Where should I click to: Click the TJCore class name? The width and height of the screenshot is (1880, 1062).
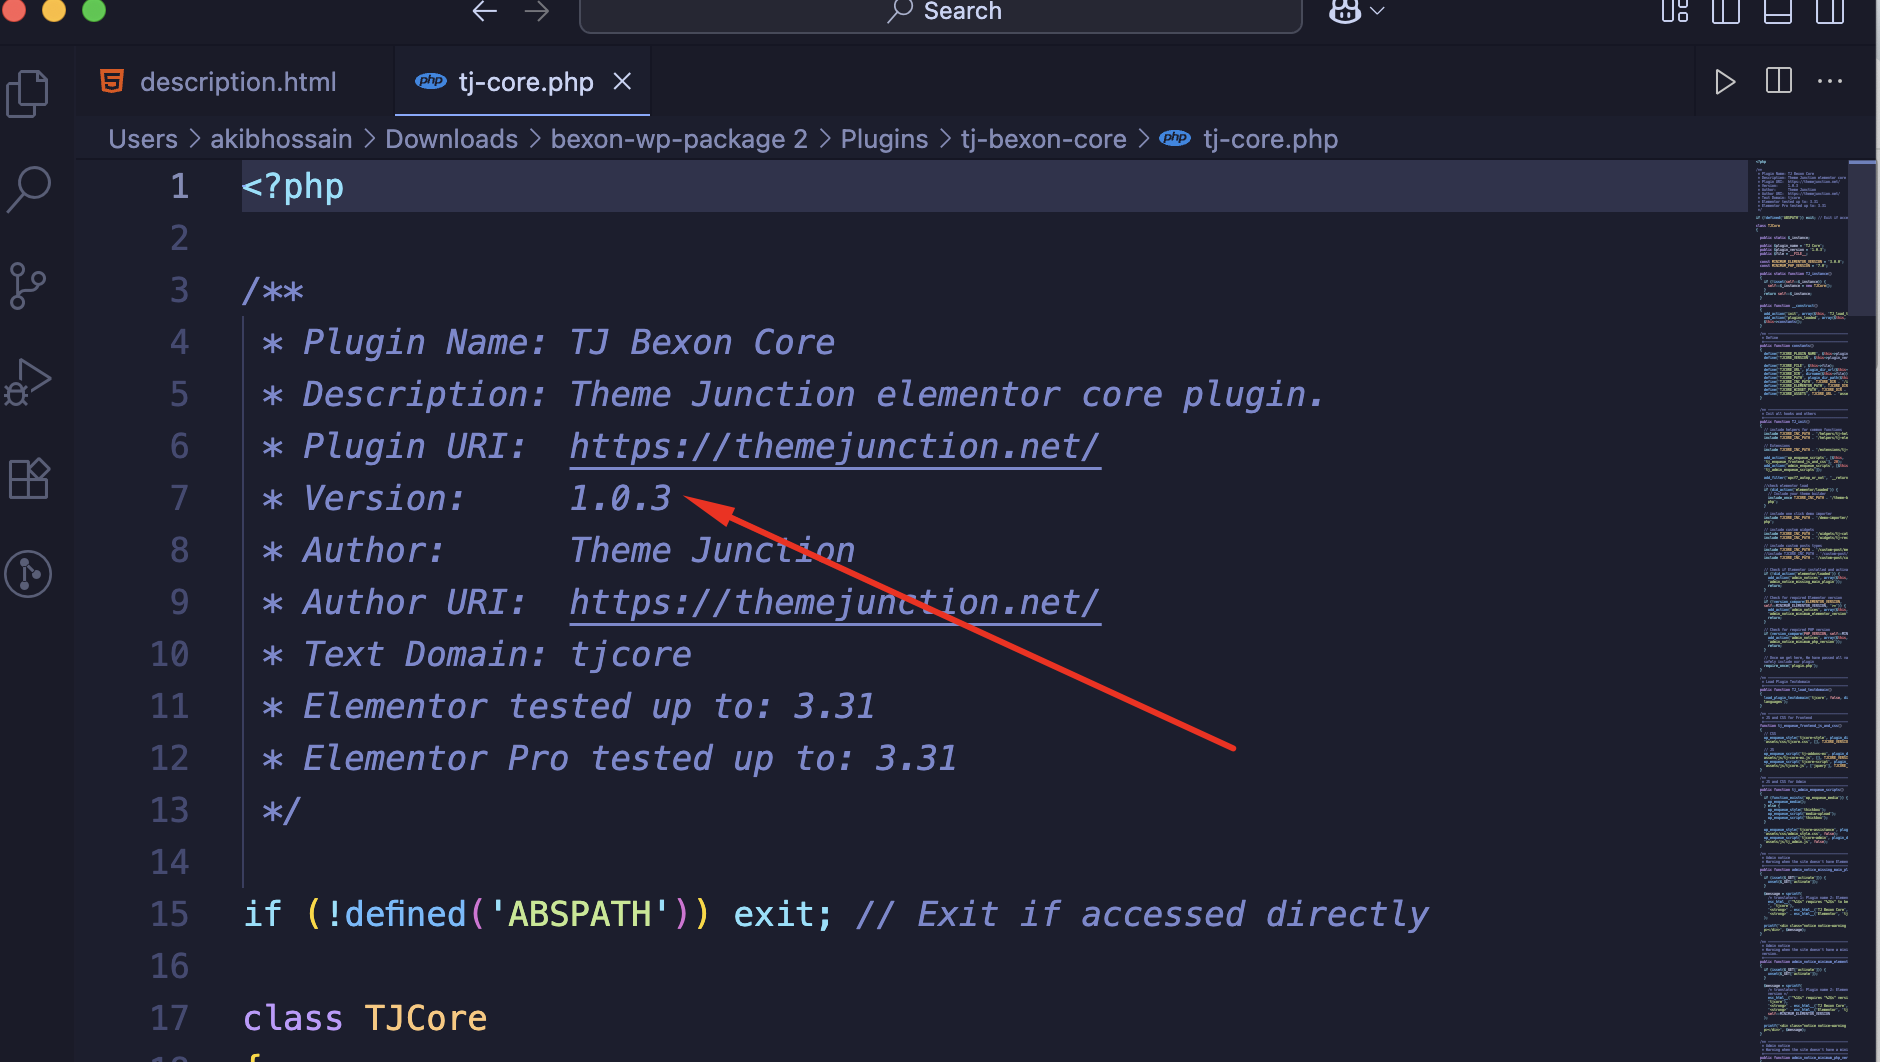pyautogui.click(x=426, y=1018)
